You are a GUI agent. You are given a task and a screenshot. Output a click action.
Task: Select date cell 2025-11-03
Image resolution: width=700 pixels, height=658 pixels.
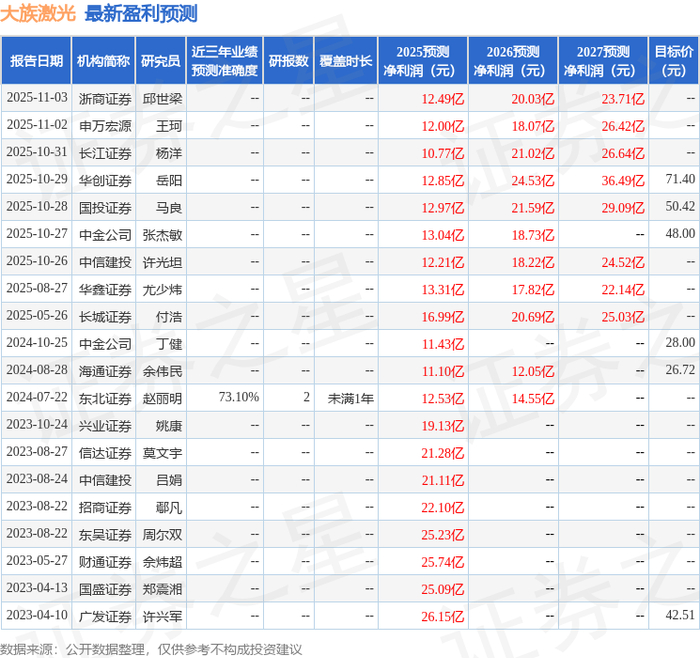37,98
